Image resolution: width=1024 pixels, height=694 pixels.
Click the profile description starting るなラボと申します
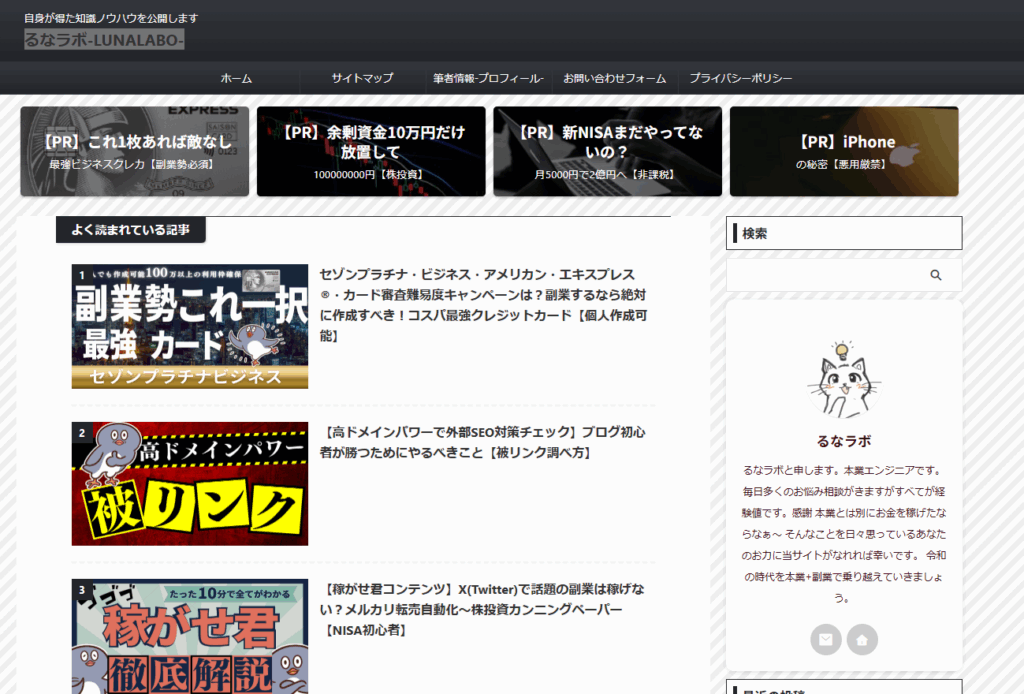point(844,534)
